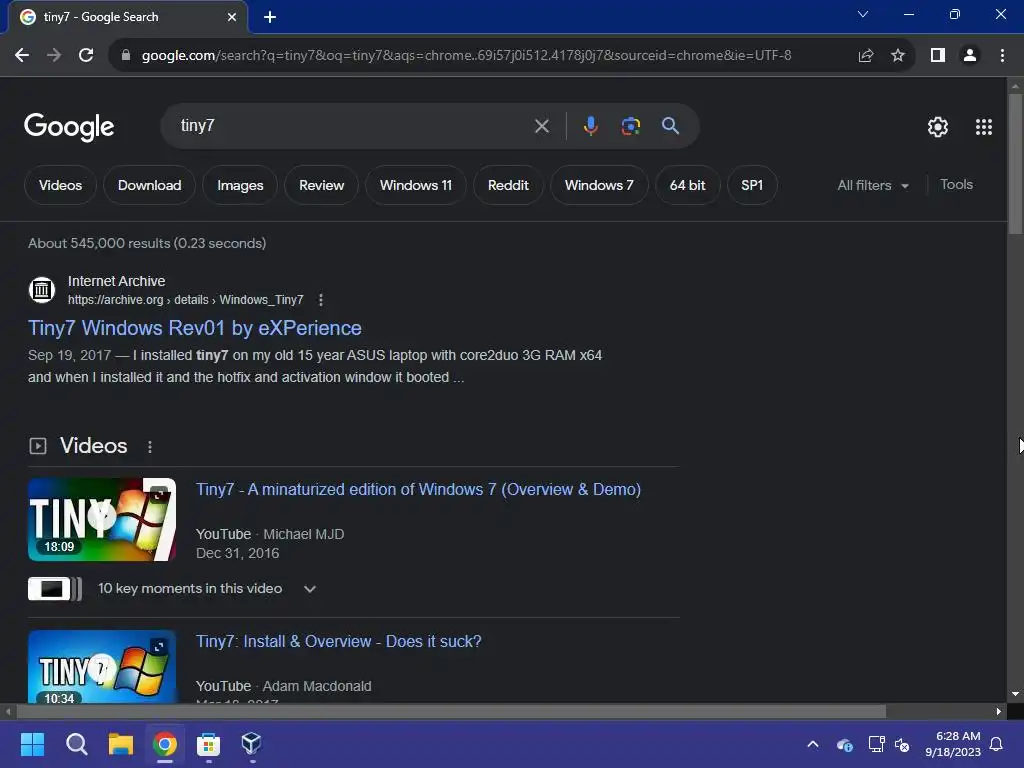The image size is (1024, 768).
Task: Open the Chrome profile menu
Action: 970,56
